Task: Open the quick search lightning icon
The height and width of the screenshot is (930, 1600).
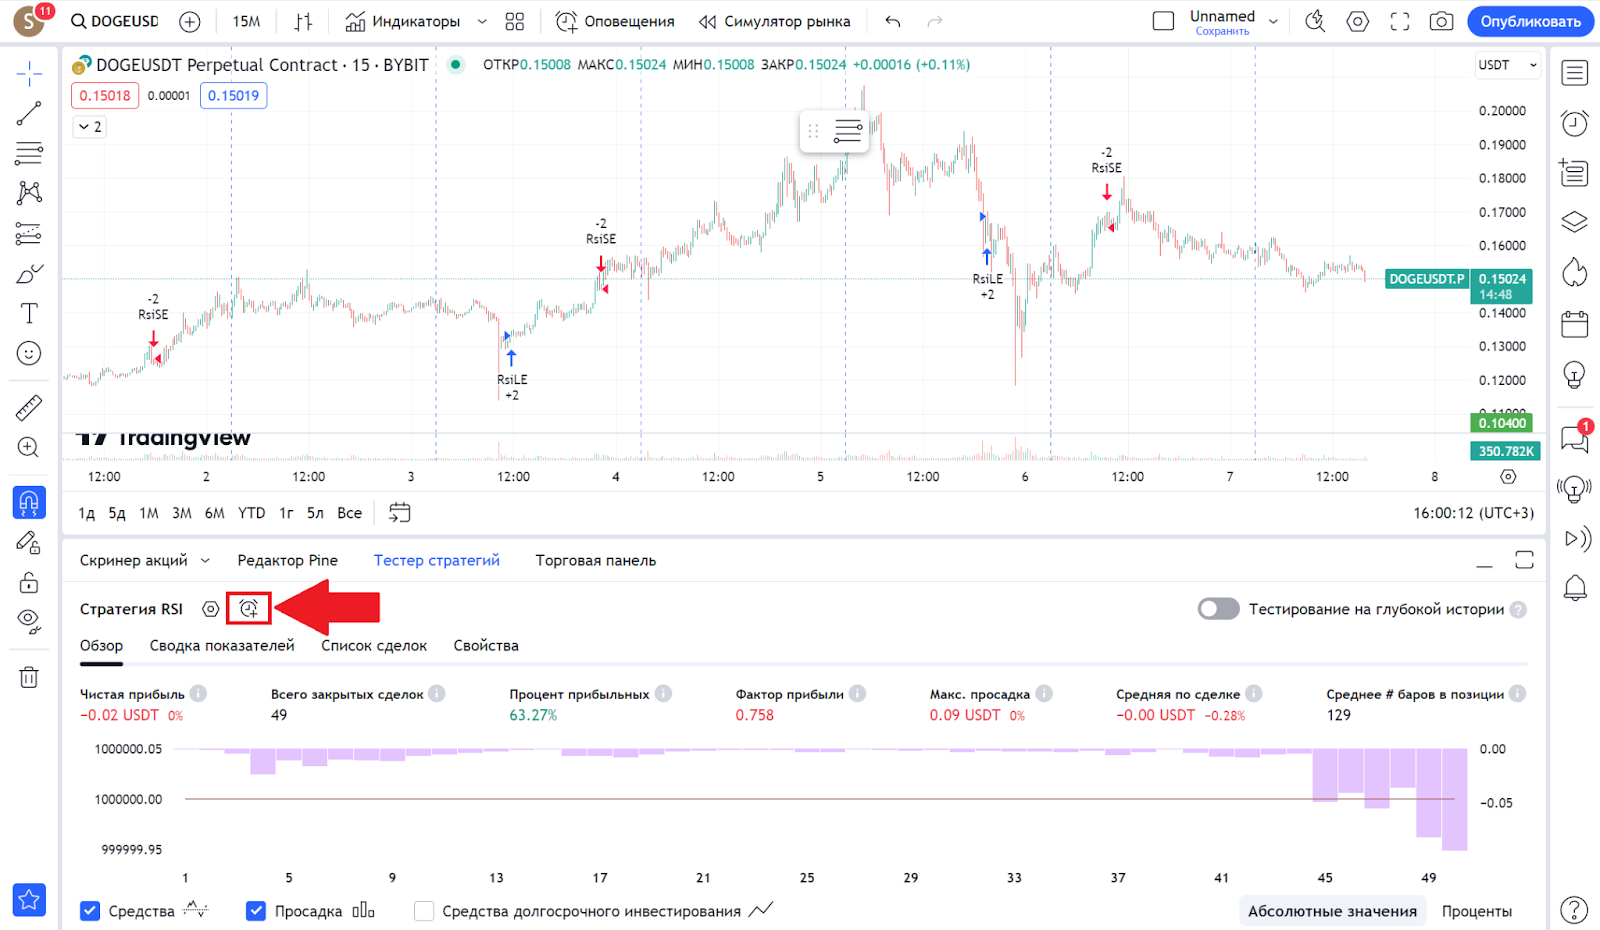Action: [x=1315, y=21]
